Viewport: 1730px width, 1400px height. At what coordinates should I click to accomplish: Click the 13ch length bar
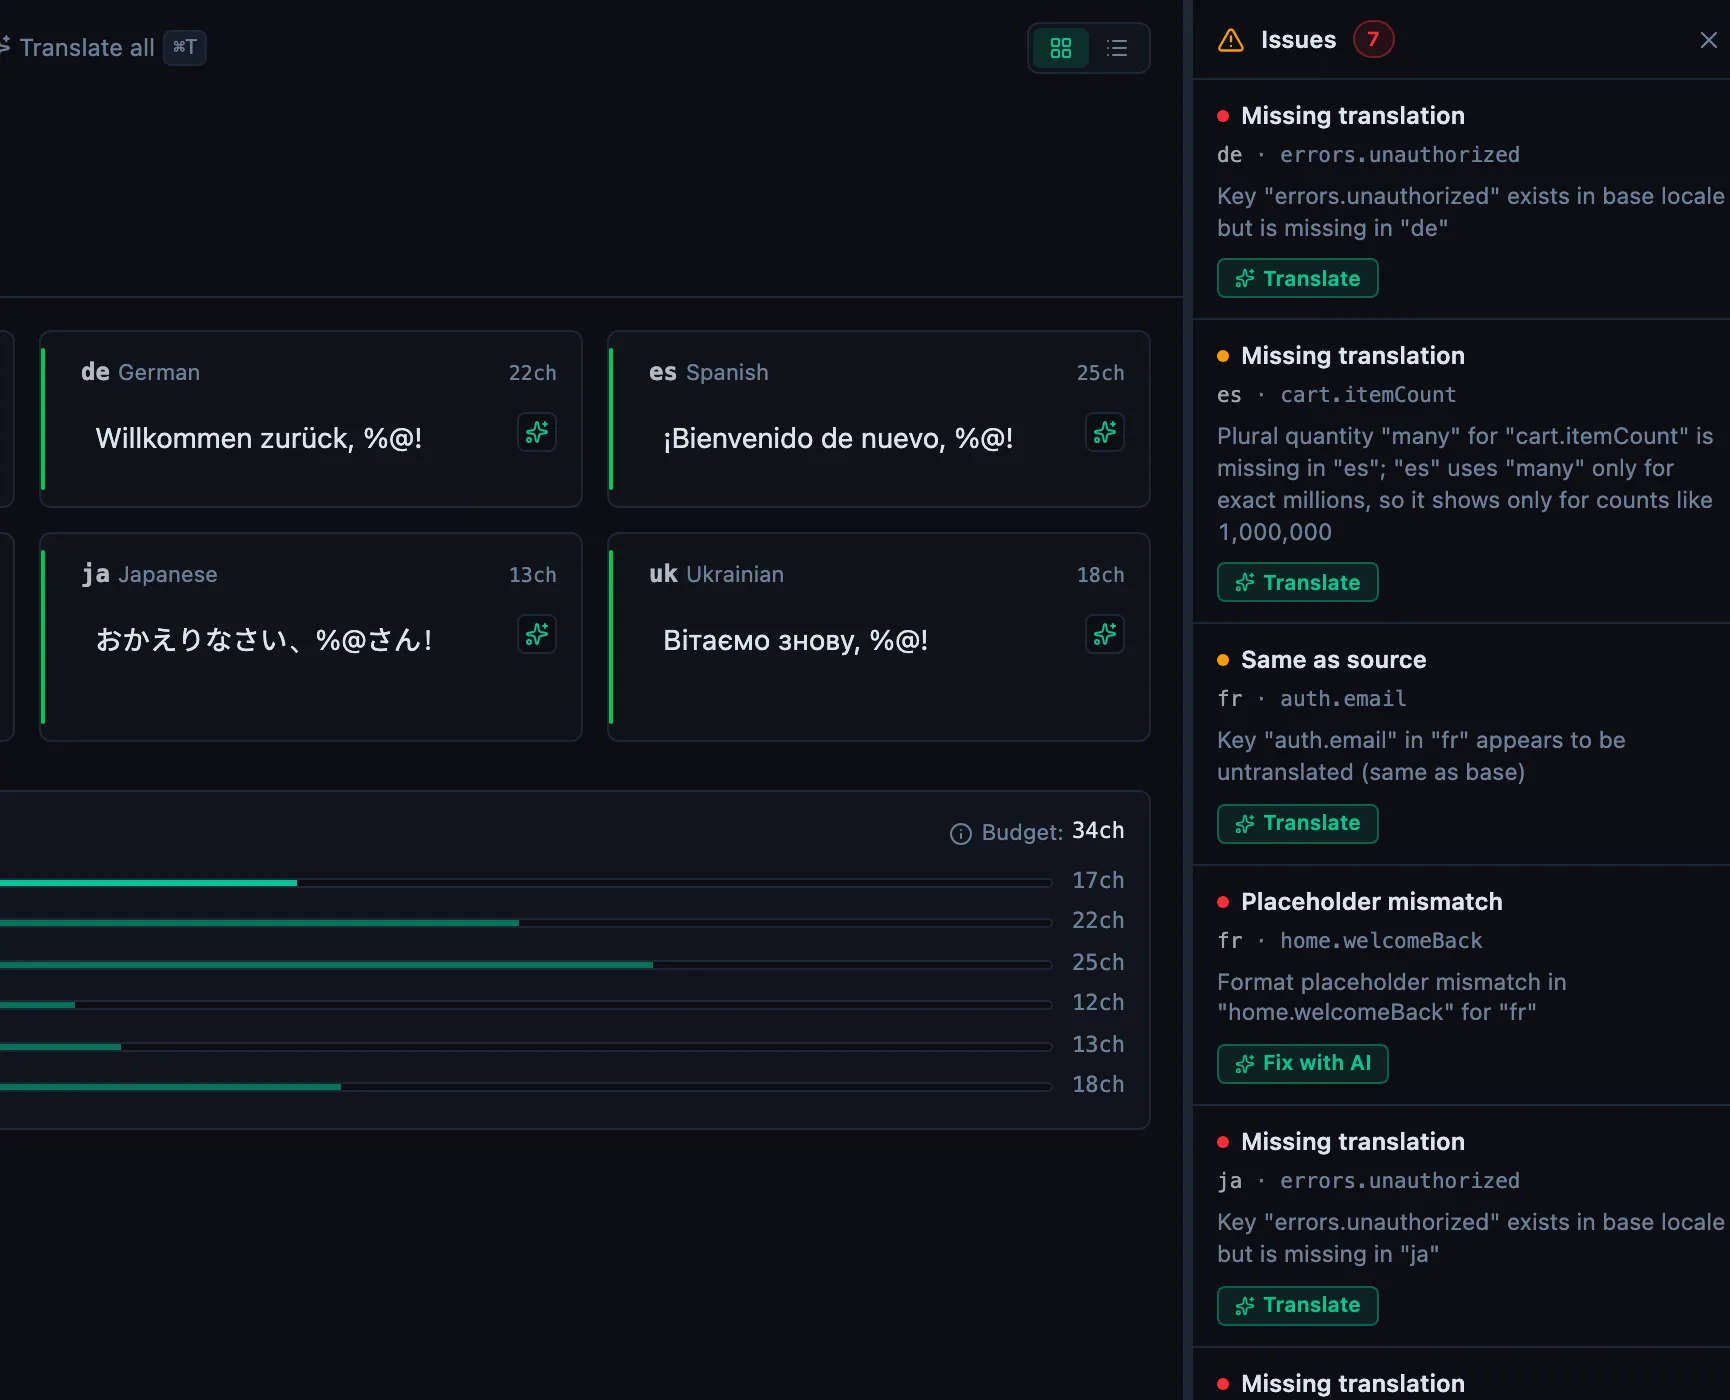click(x=526, y=1047)
